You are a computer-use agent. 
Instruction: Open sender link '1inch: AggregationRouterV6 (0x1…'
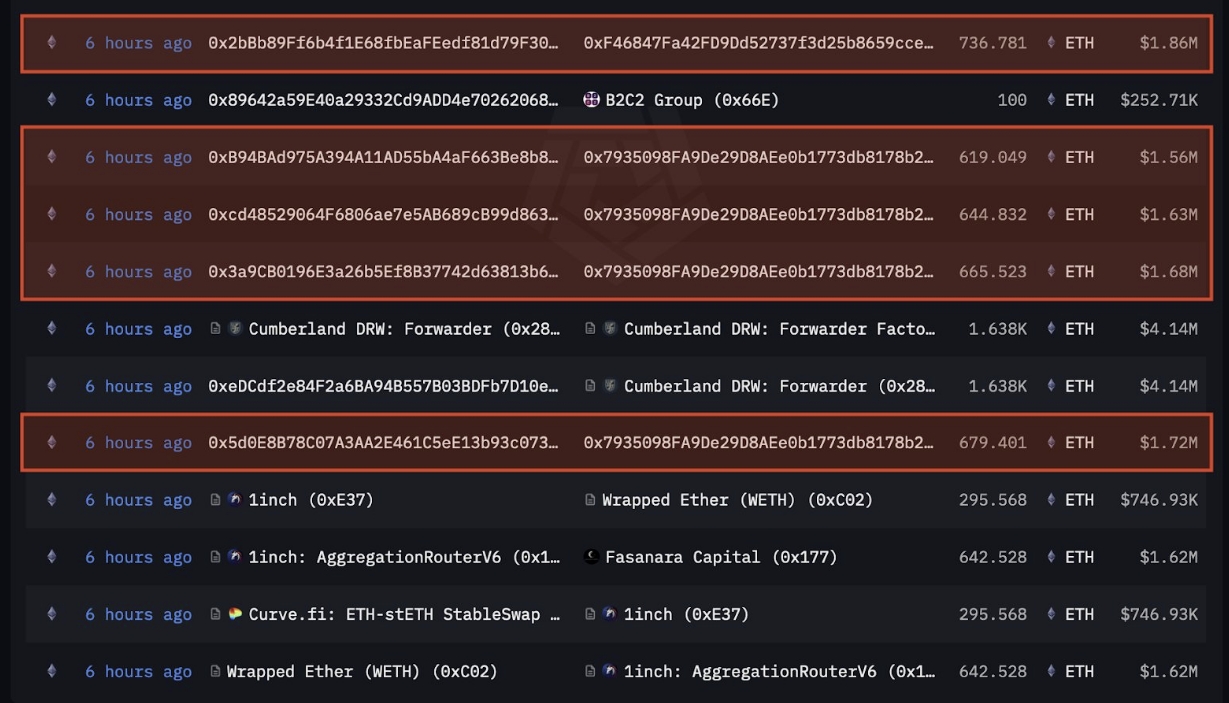point(404,557)
